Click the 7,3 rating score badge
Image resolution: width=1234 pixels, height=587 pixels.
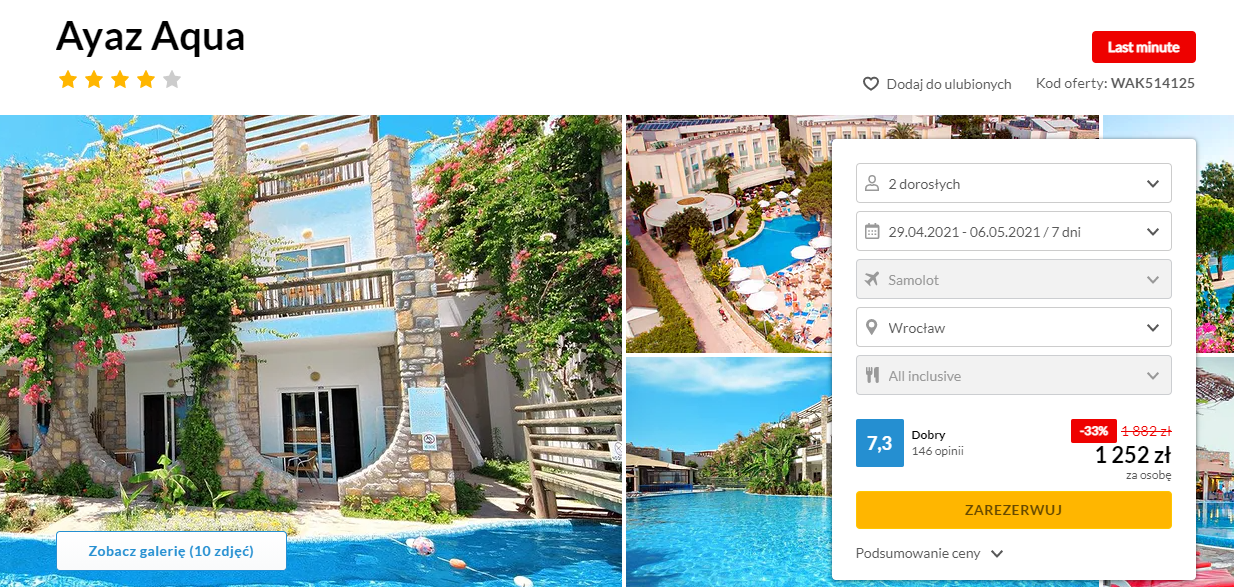[x=880, y=443]
